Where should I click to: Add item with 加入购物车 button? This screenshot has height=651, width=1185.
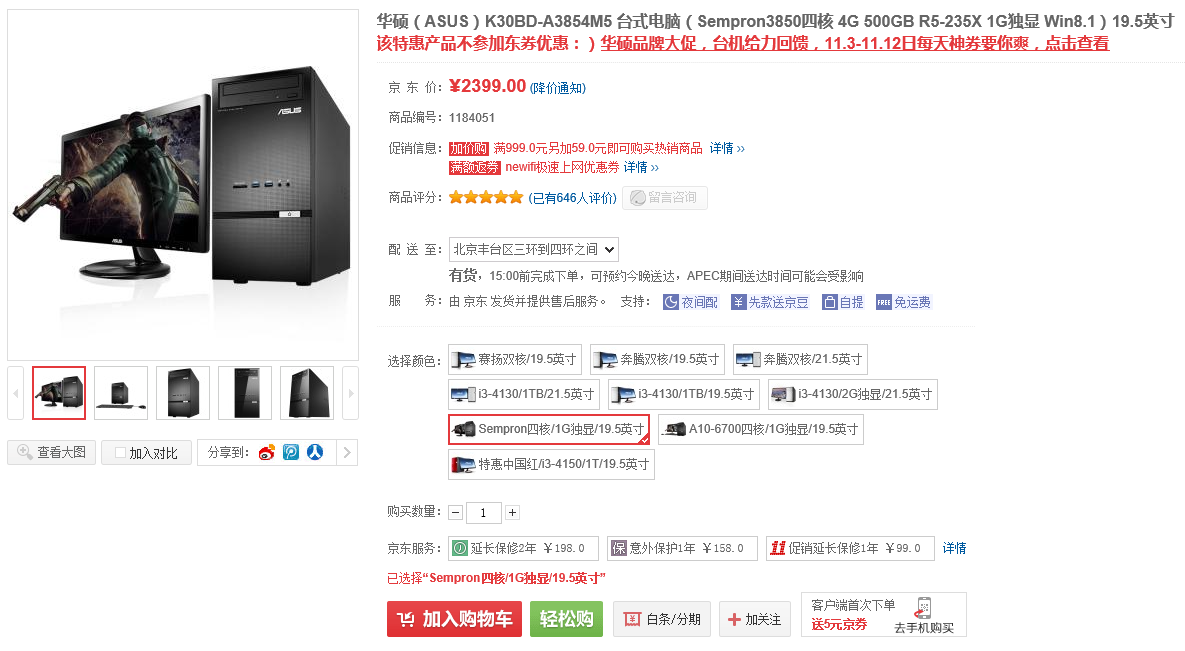pyautogui.click(x=454, y=619)
